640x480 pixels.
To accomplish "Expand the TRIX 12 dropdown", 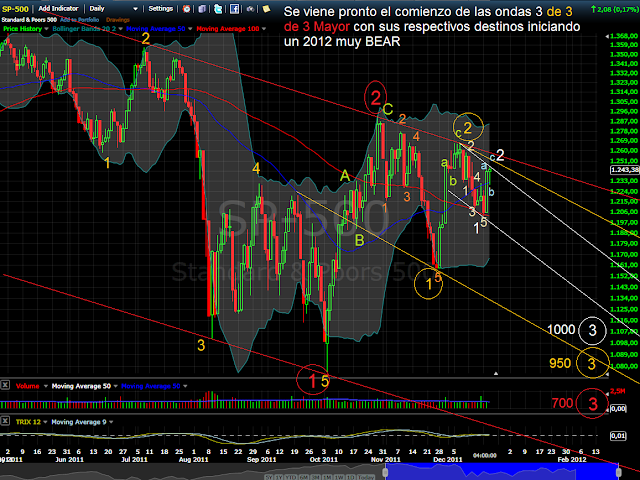I will (x=45, y=422).
